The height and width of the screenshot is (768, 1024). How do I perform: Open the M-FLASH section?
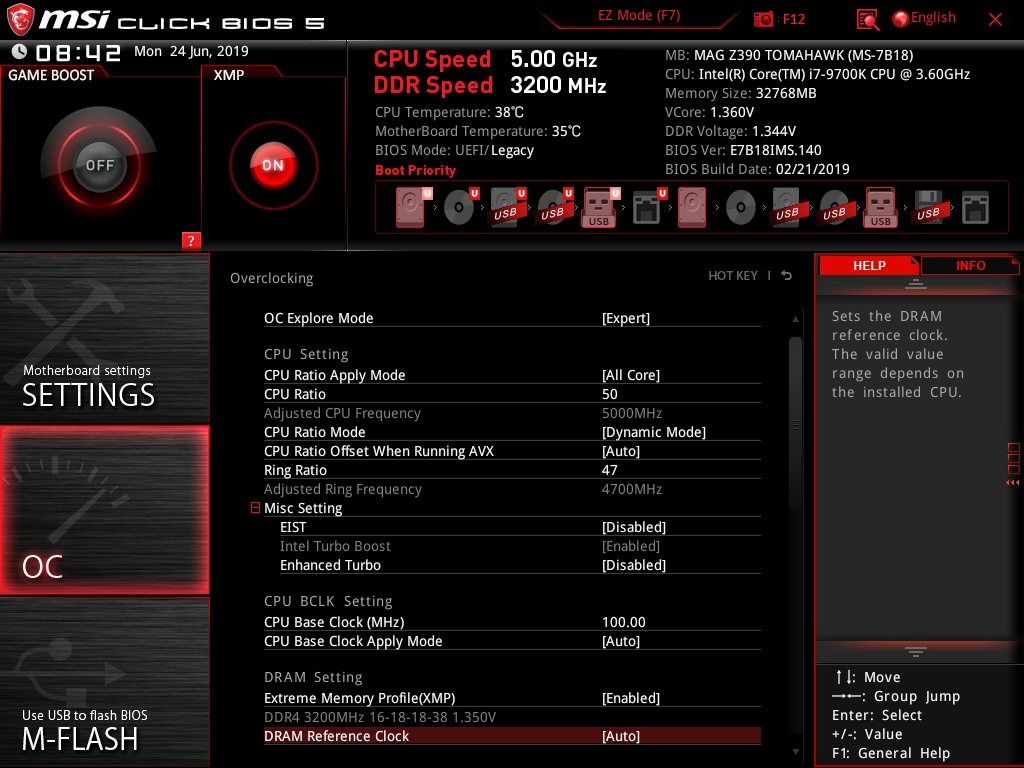pyautogui.click(x=104, y=683)
